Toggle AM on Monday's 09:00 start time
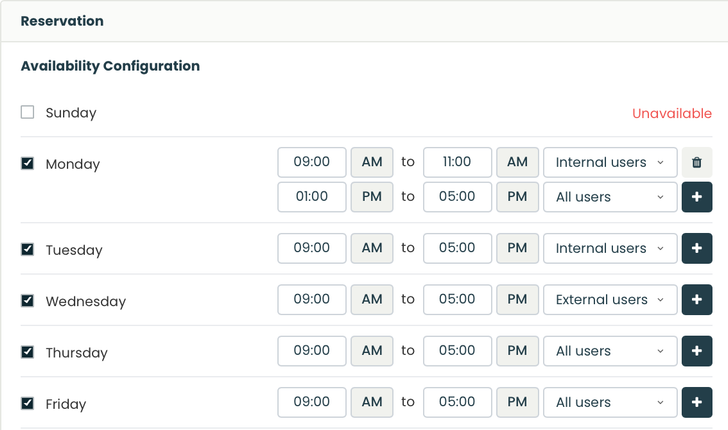The height and width of the screenshot is (430, 728). pos(372,163)
